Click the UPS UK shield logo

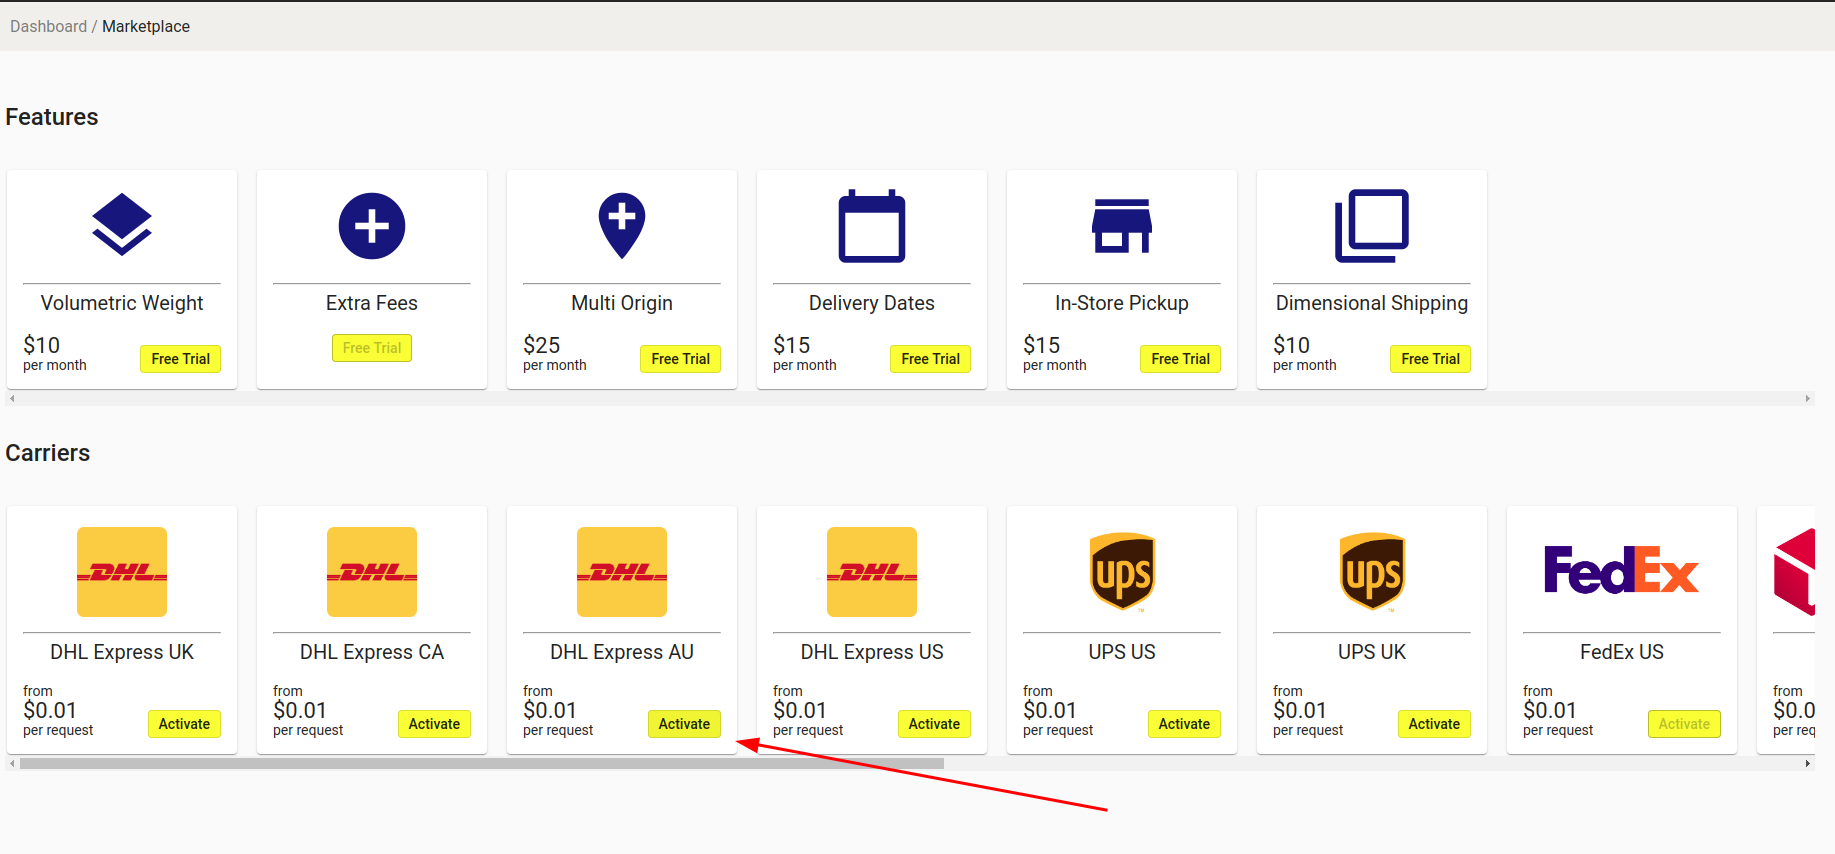(x=1372, y=572)
